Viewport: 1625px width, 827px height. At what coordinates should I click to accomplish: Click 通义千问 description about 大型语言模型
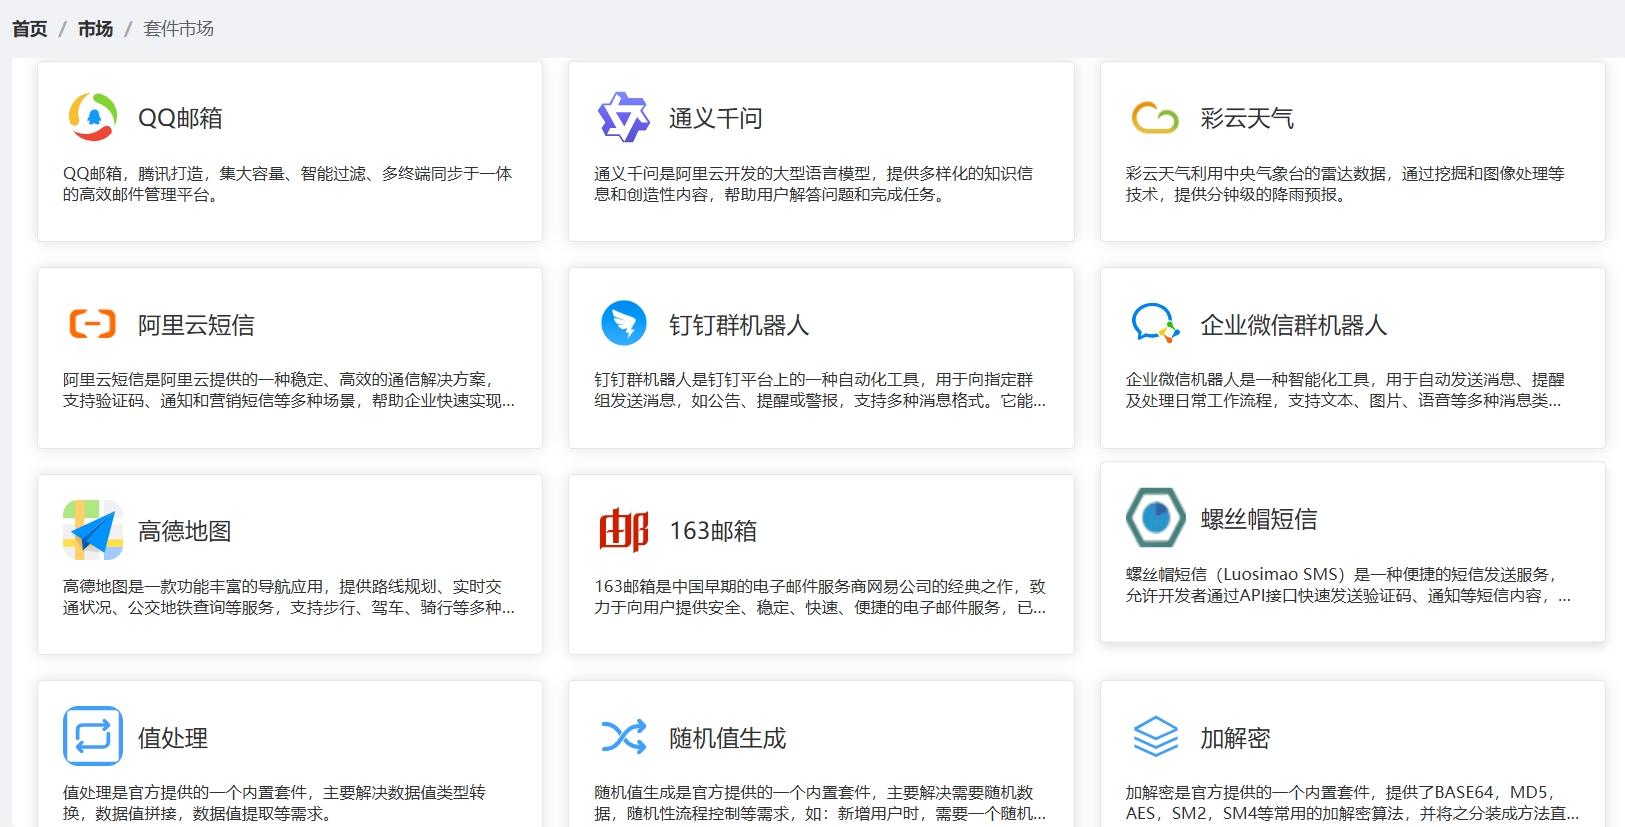pyautogui.click(x=814, y=184)
